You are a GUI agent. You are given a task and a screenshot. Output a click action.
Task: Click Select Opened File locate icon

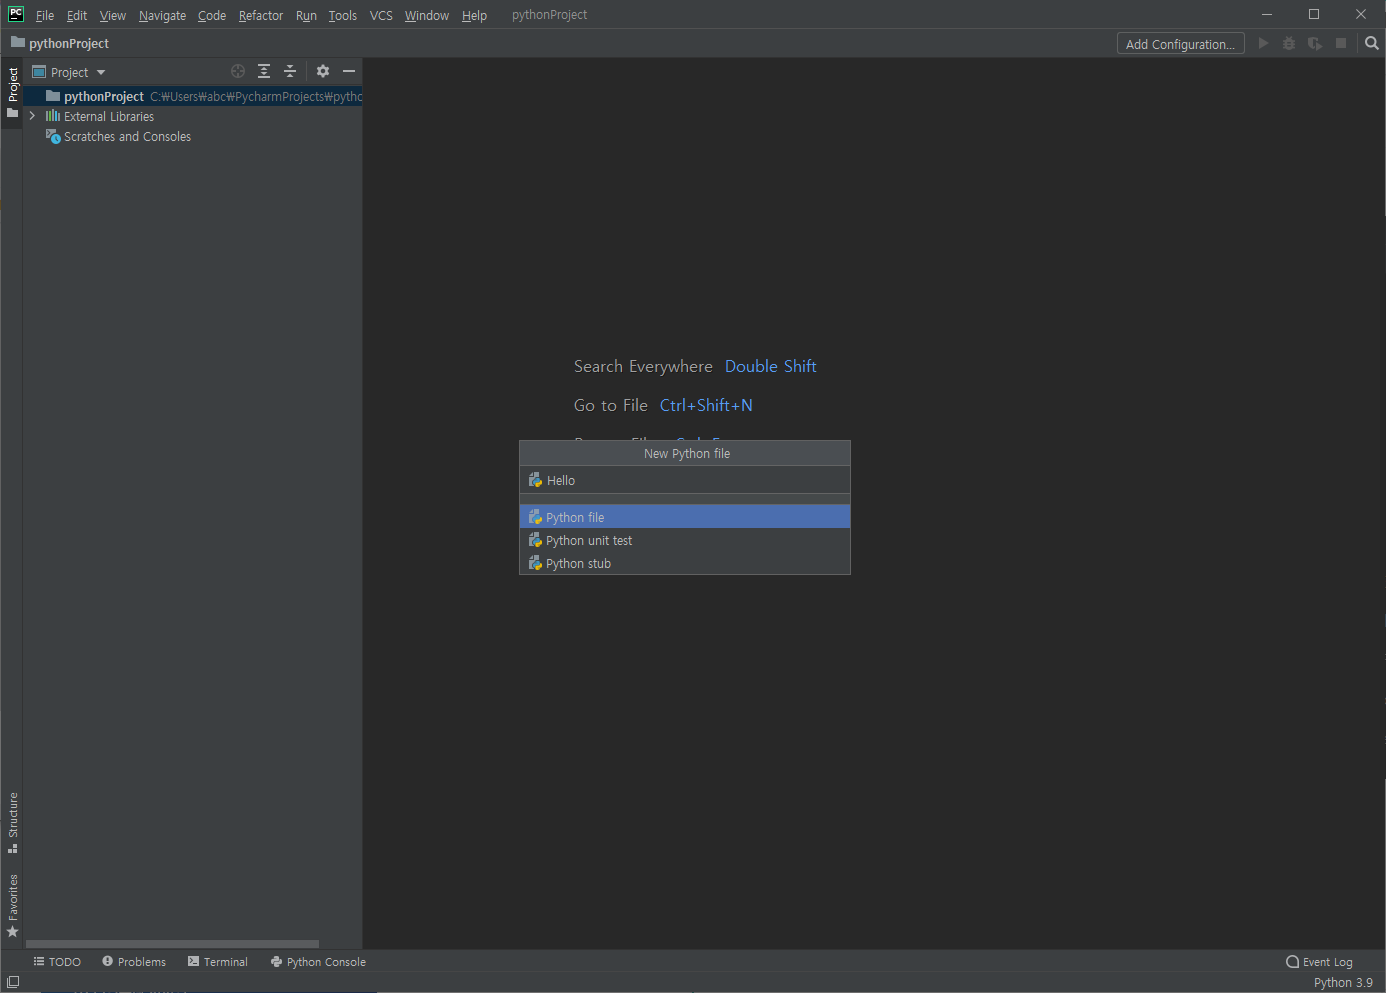[238, 71]
